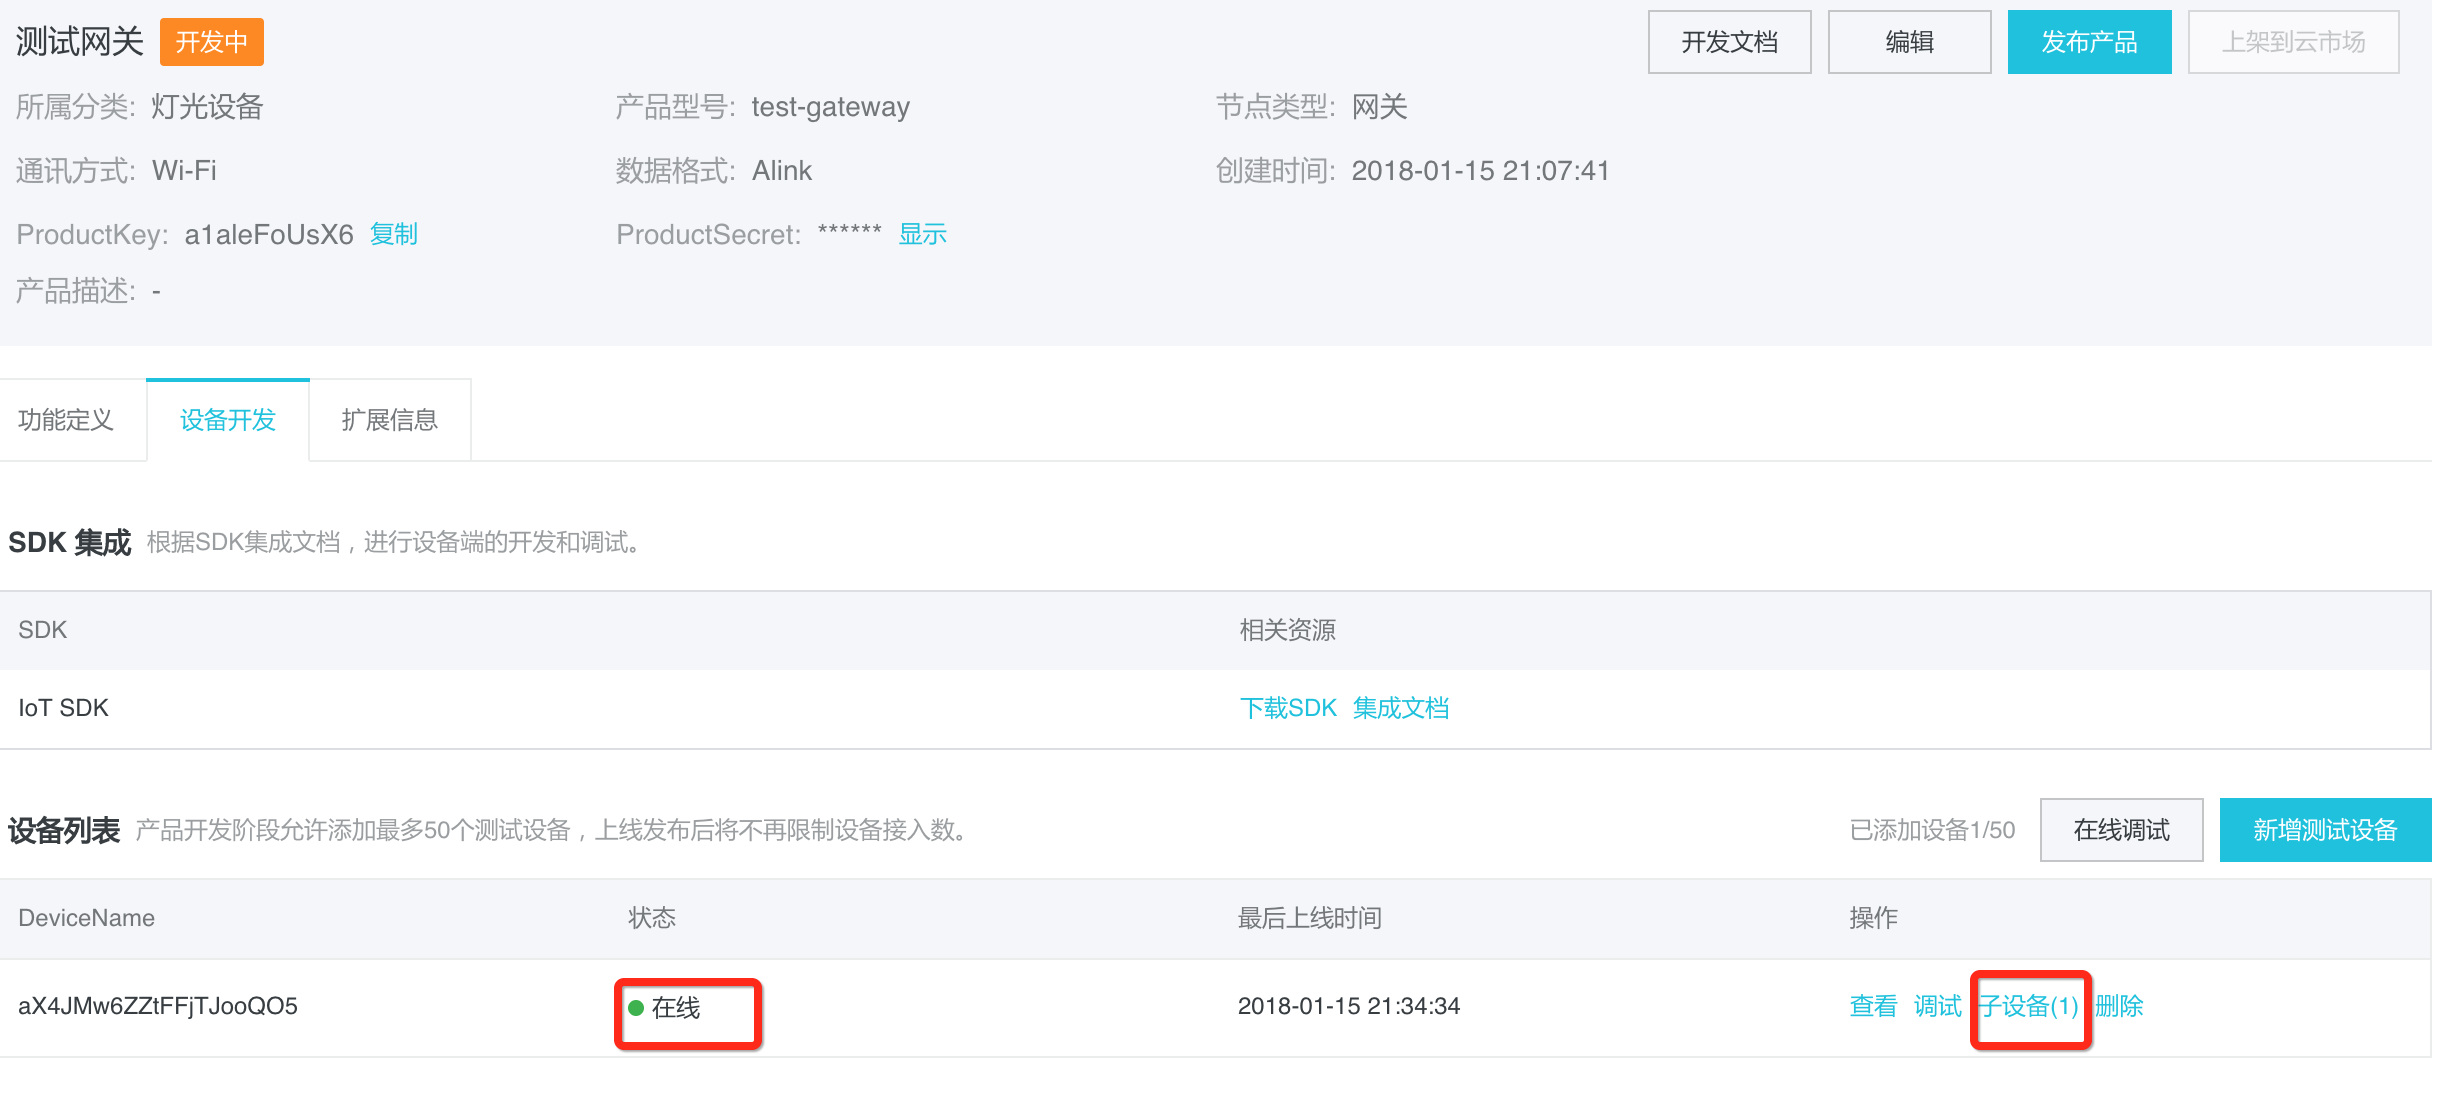Viewport: 2464px width, 1108px height.
Task: Copy ProductKey using 复制 link
Action: point(394,234)
